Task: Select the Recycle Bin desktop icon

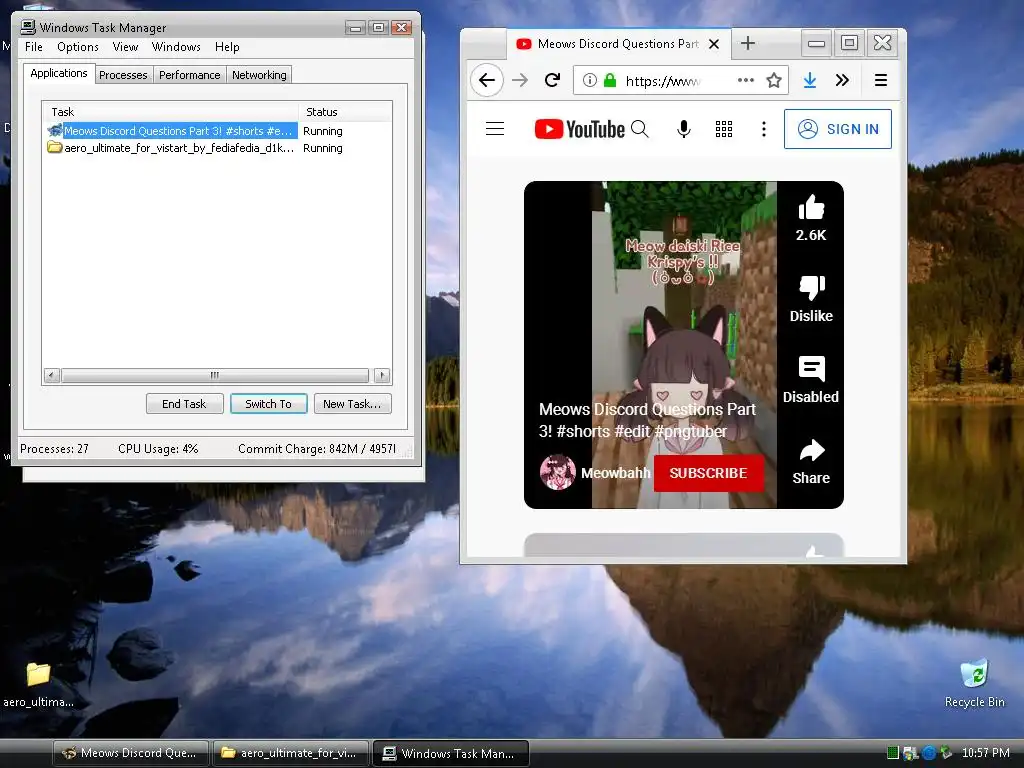Action: [x=974, y=682]
